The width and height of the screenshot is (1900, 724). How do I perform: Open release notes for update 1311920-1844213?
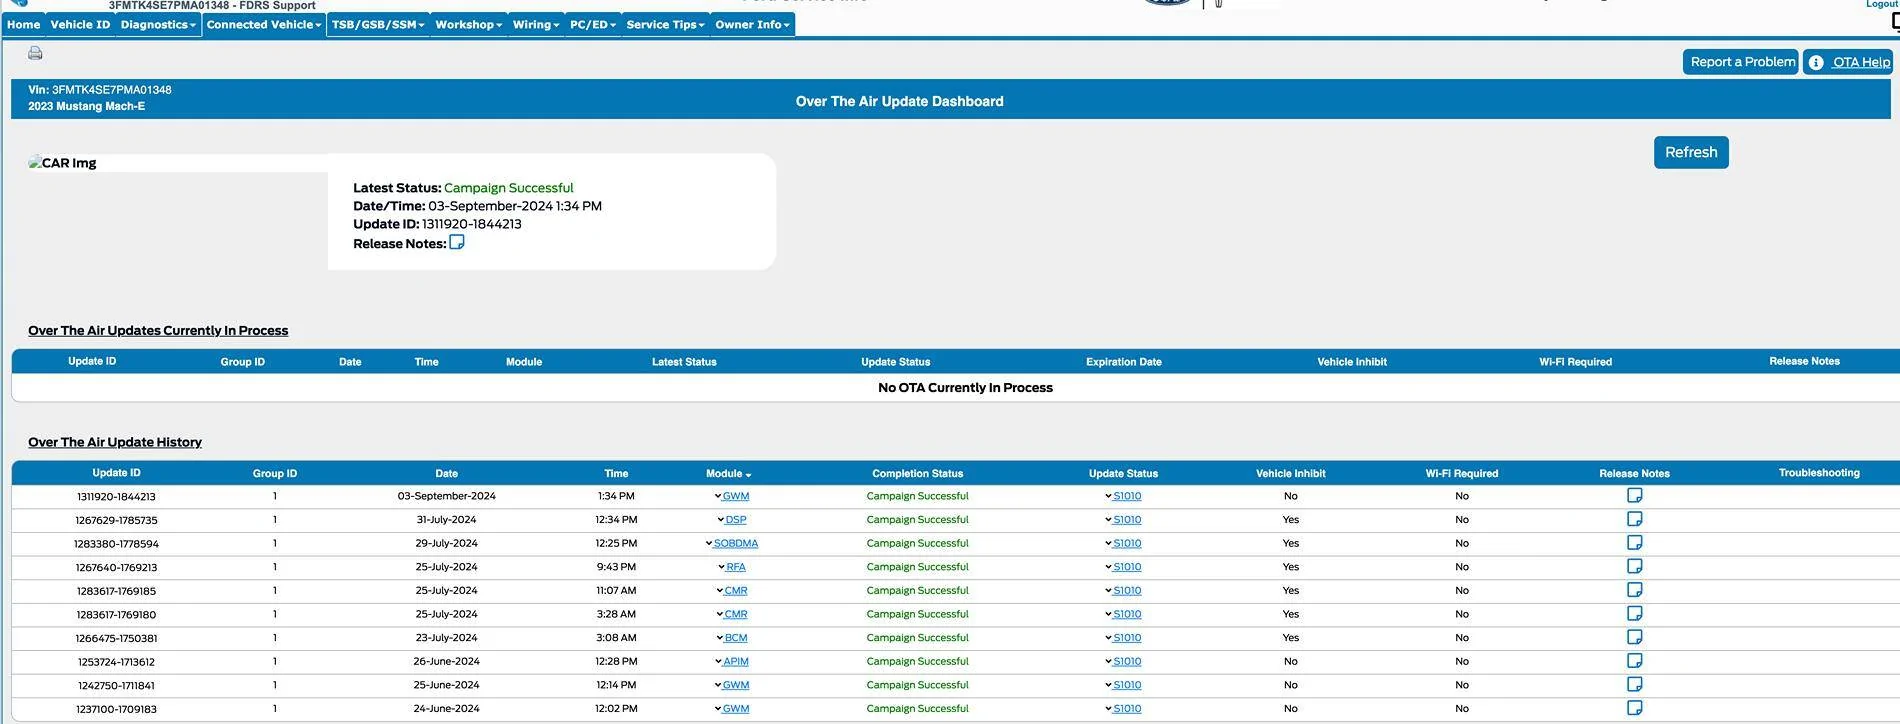pyautogui.click(x=1635, y=495)
